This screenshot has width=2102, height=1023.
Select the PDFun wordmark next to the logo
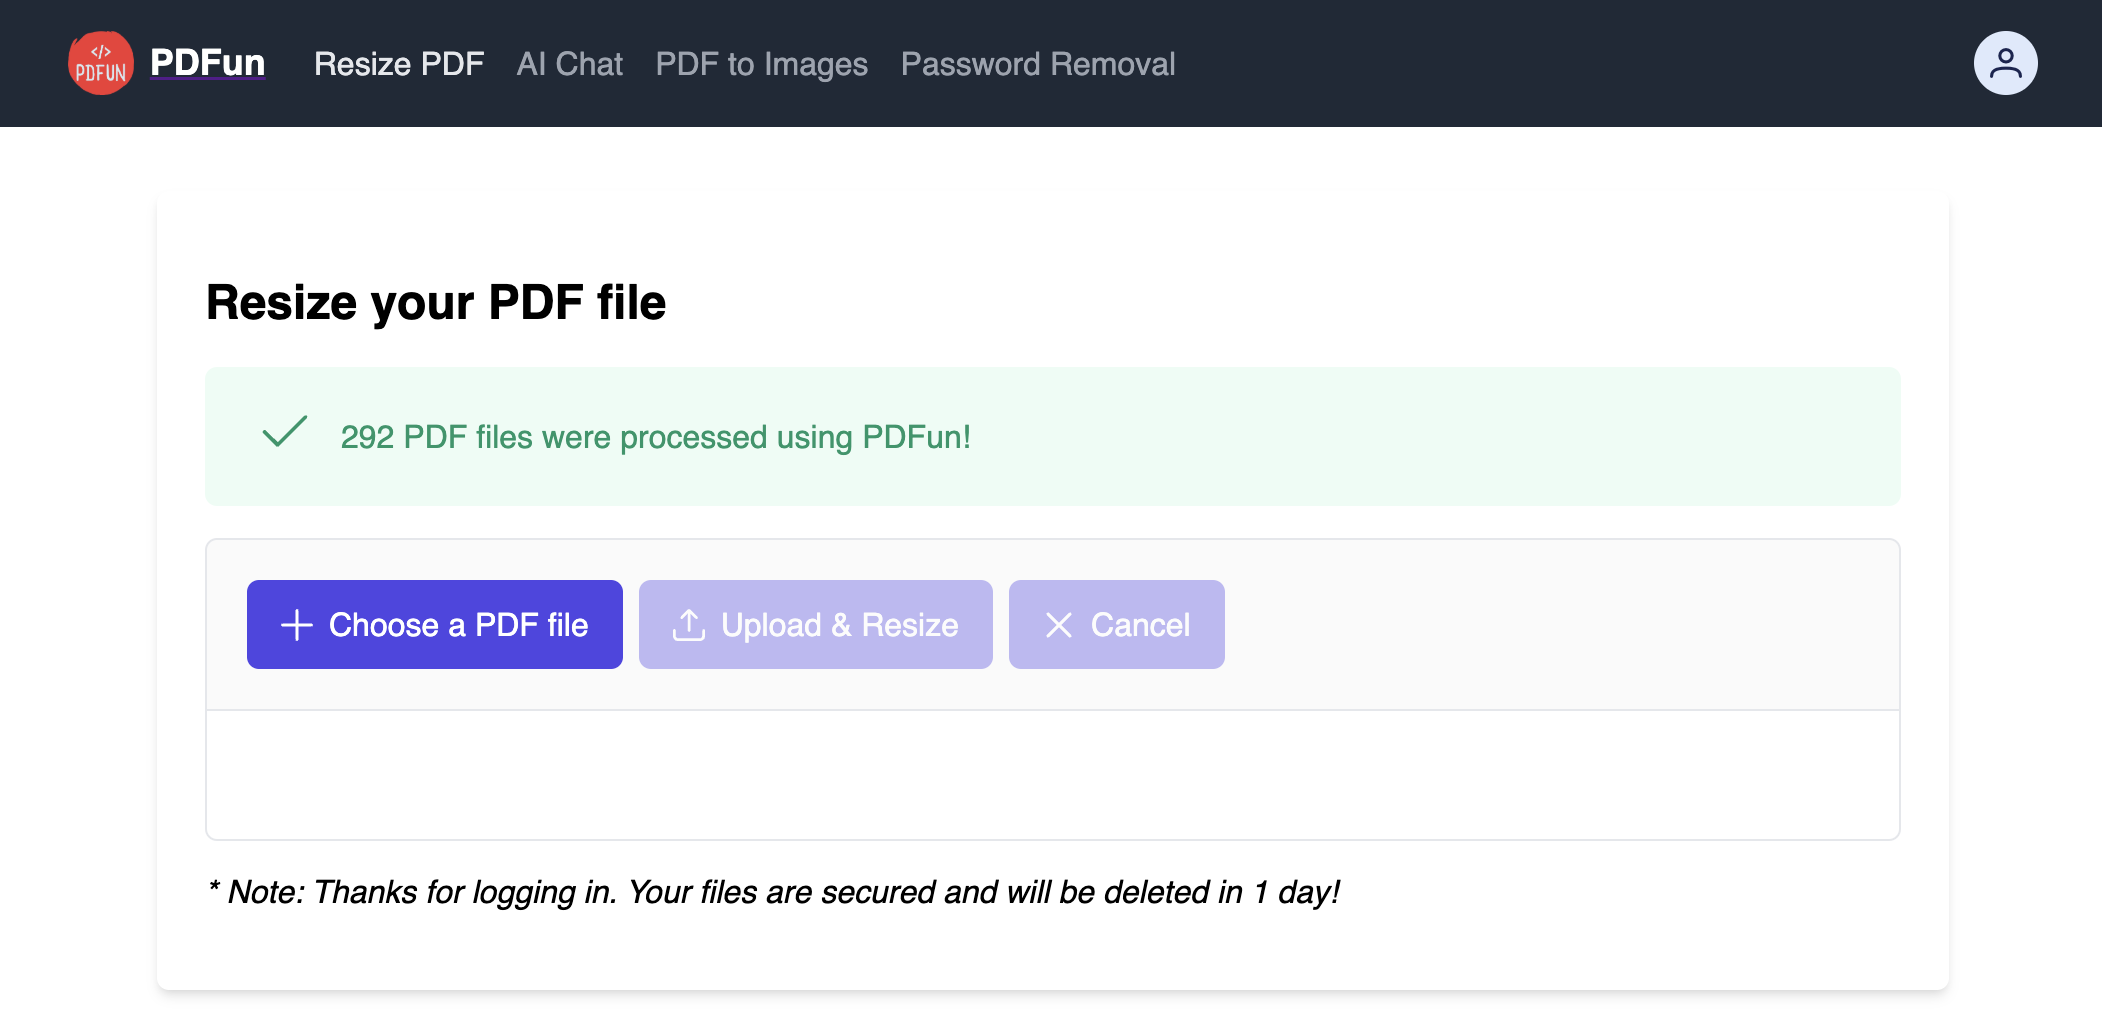pyautogui.click(x=206, y=61)
